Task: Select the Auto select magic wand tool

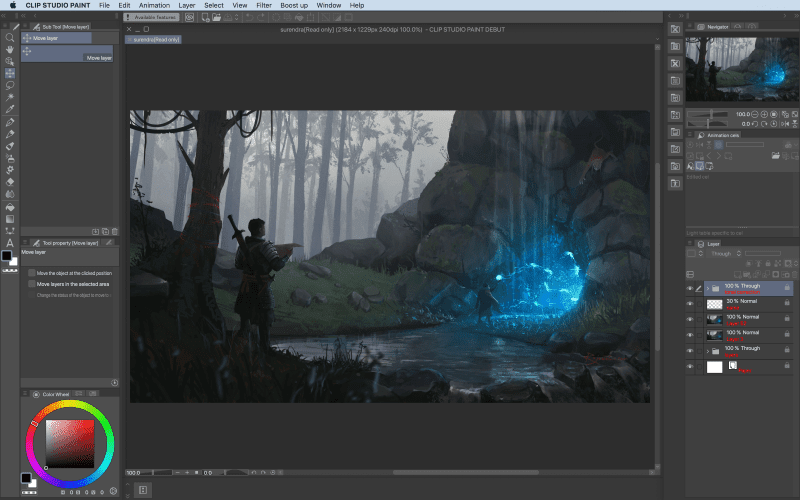Action: coord(9,97)
